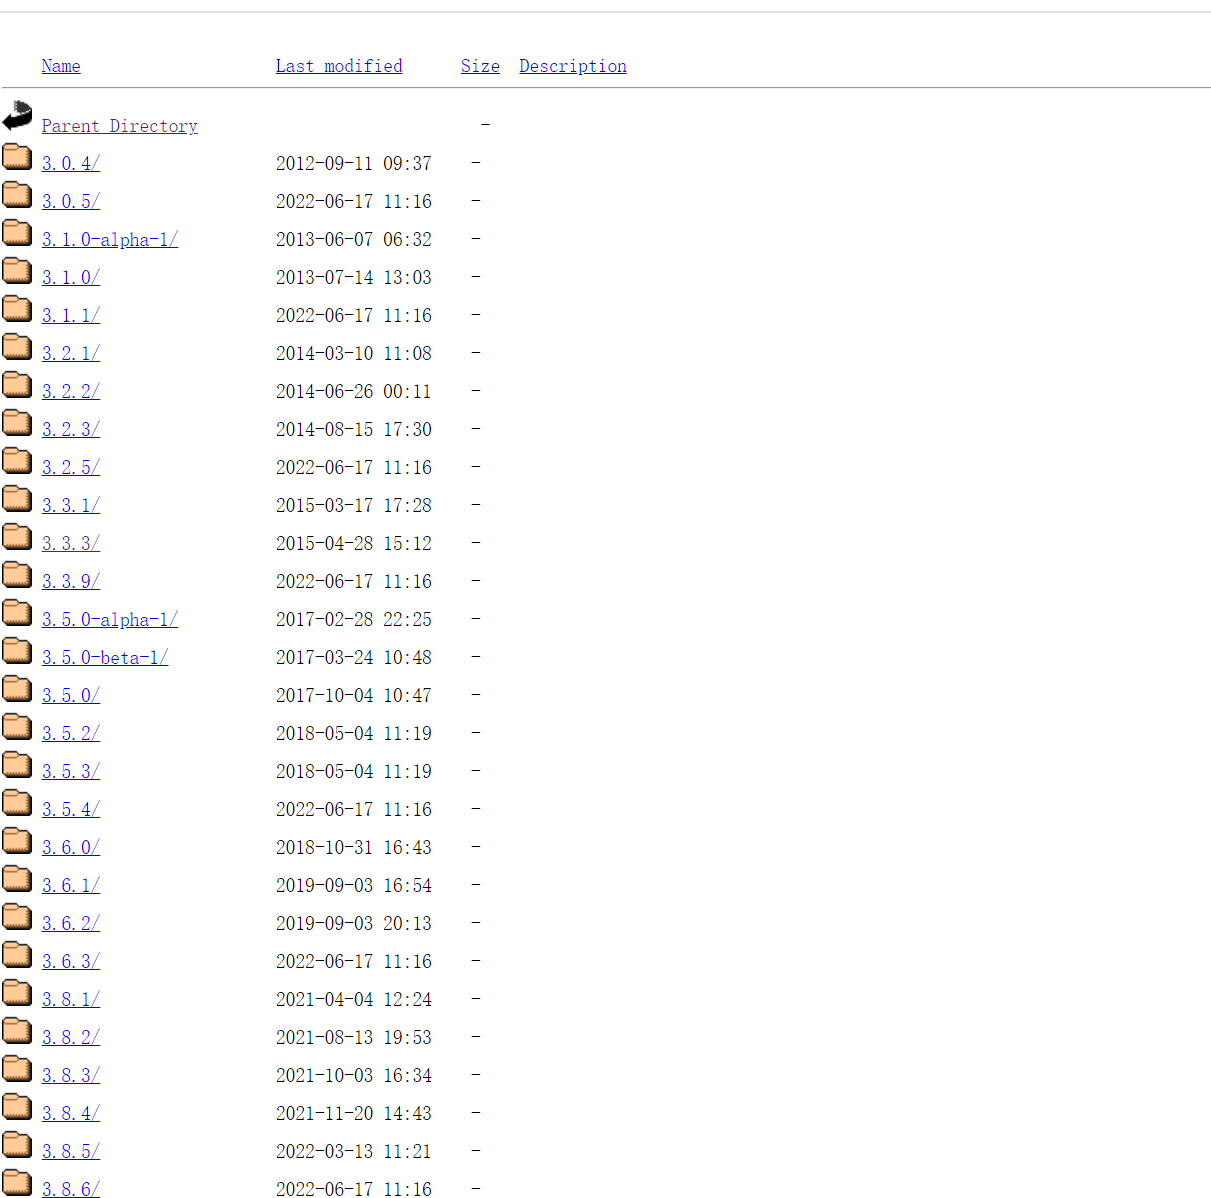The image size is (1211, 1198).
Task: Click the folder icon beside 3.1.0/
Action: (17, 269)
